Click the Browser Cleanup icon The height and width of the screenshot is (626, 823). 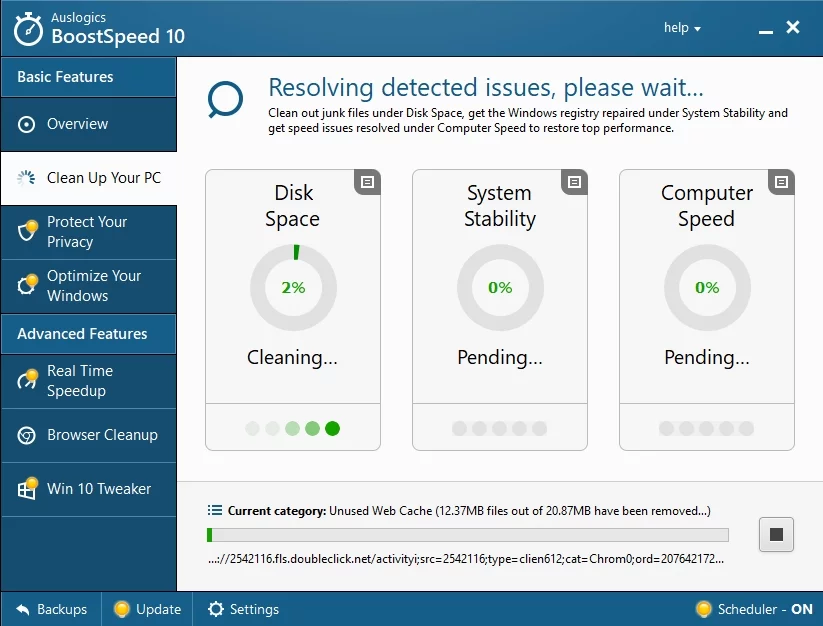click(x=27, y=436)
